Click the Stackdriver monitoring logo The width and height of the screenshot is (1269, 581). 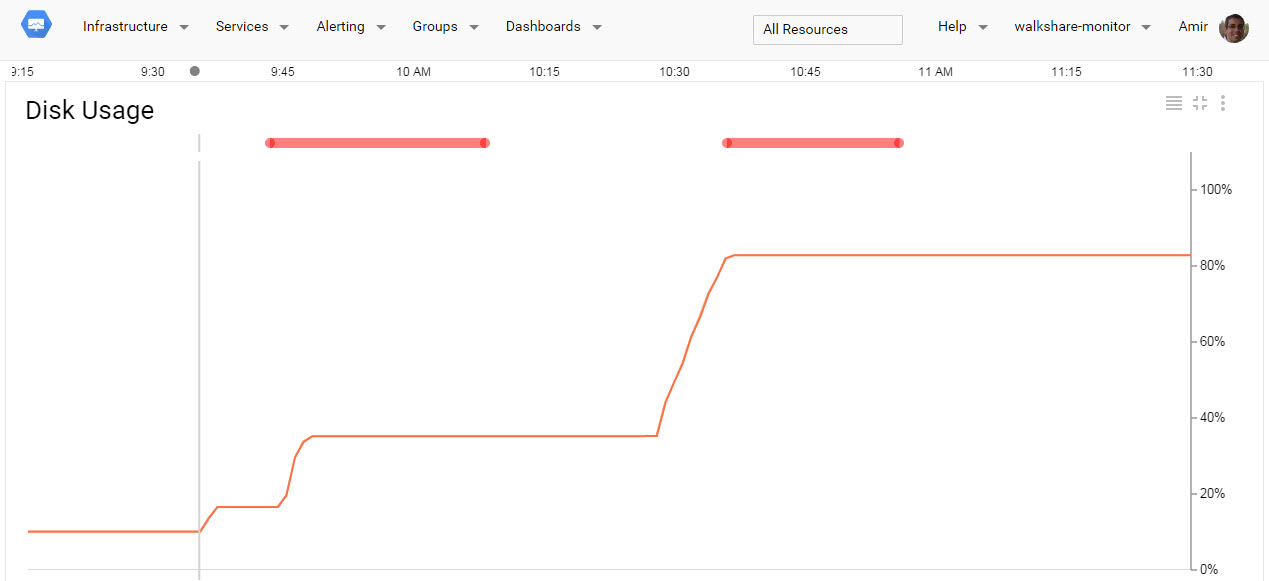(x=36, y=26)
